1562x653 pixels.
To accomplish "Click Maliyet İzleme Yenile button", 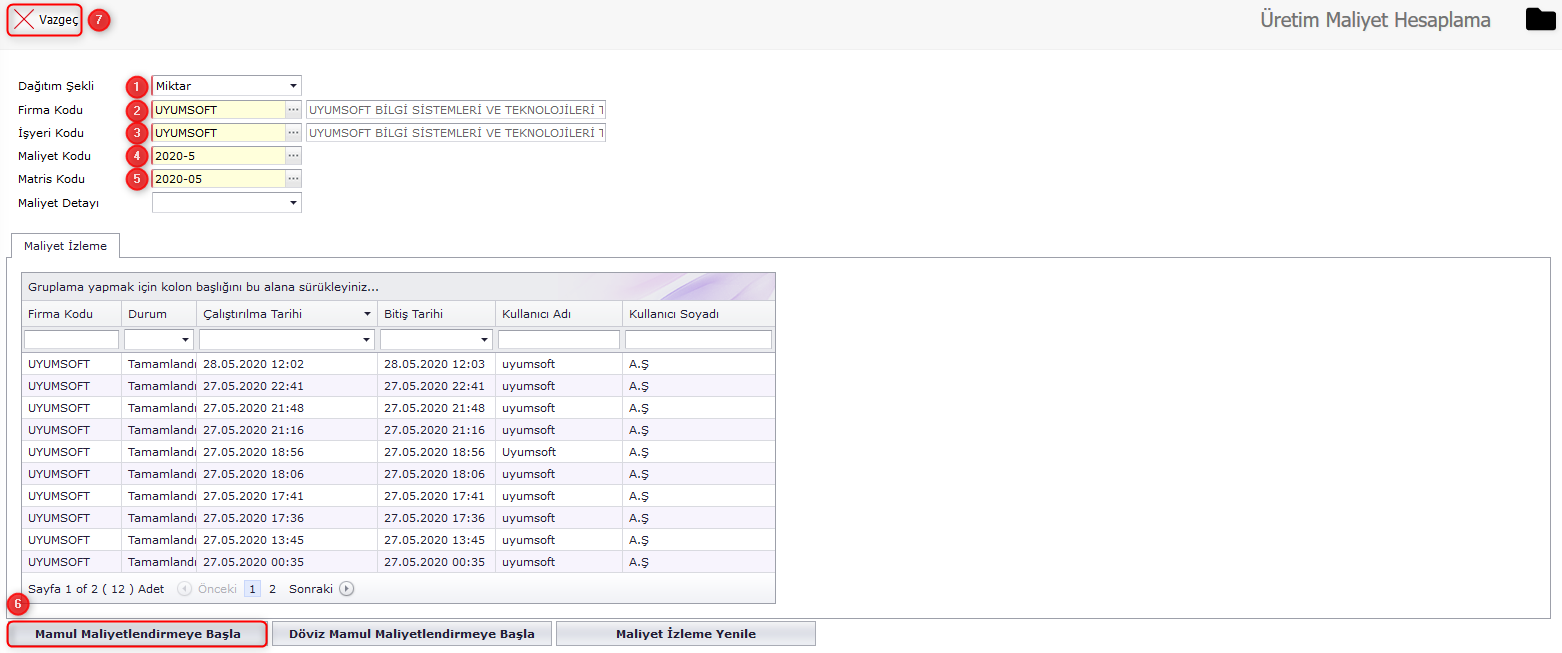I will (686, 634).
